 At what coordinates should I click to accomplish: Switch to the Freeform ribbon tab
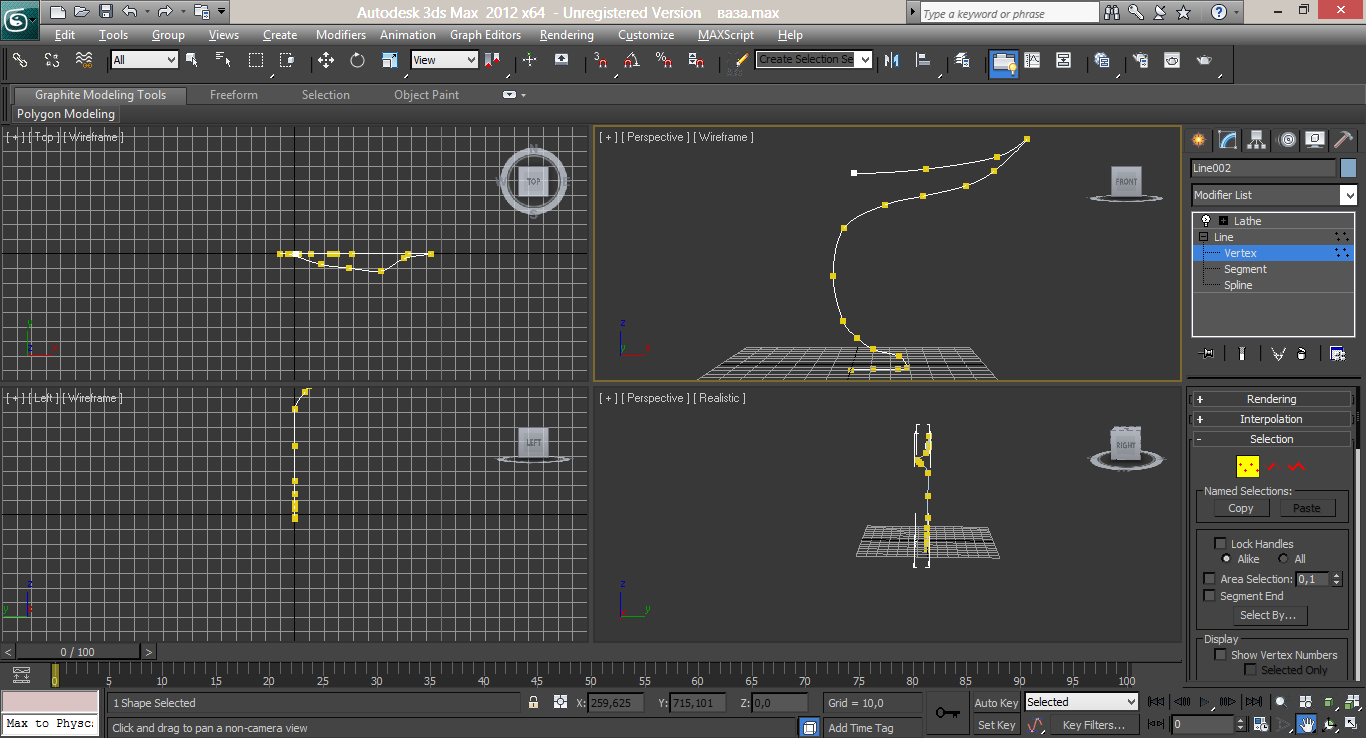234,95
